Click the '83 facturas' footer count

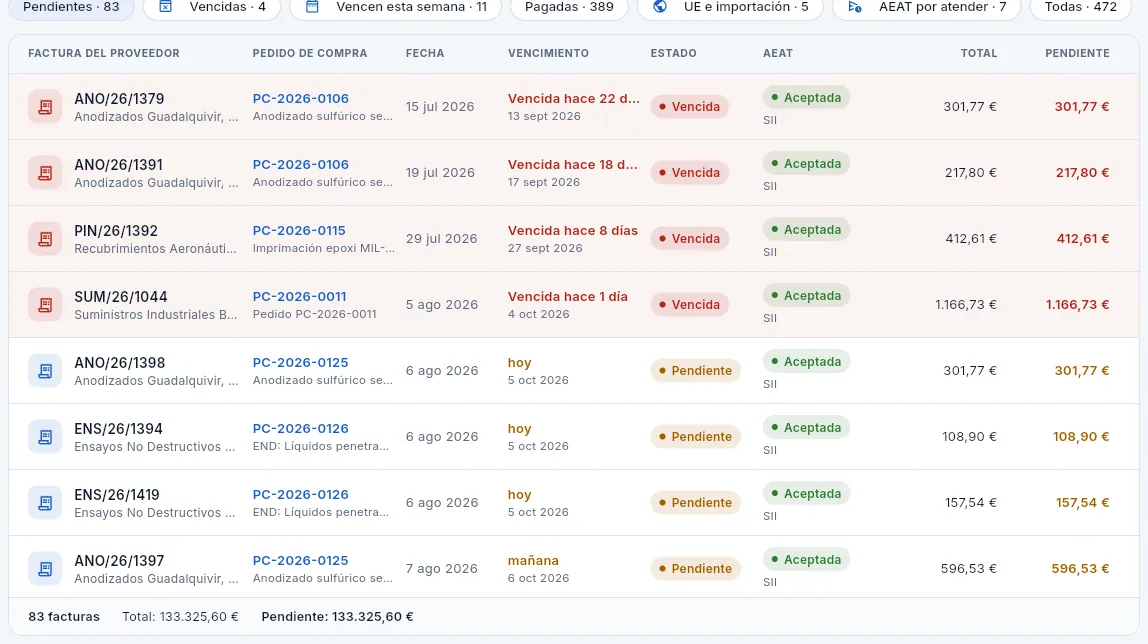64,617
